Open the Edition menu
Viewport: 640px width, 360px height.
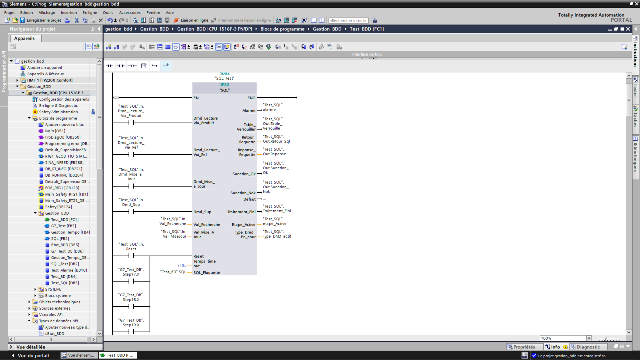click(x=27, y=13)
